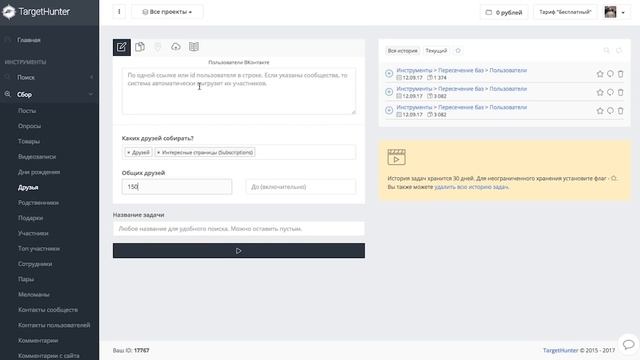This screenshot has width=640, height=360.
Task: Click the history search icon
Action: [x=607, y=51]
